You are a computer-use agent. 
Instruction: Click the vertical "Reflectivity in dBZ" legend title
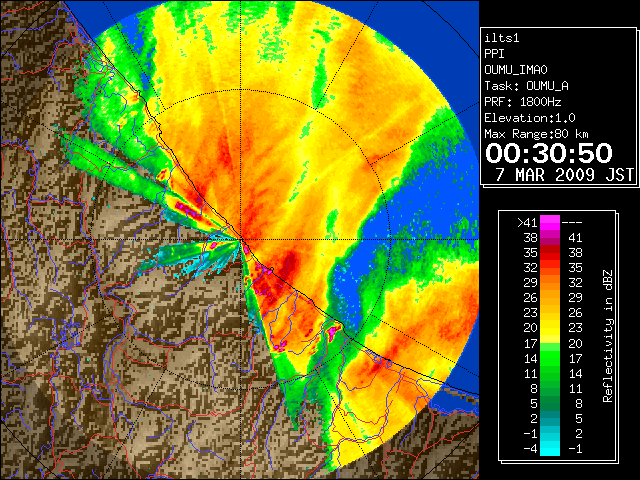click(608, 336)
